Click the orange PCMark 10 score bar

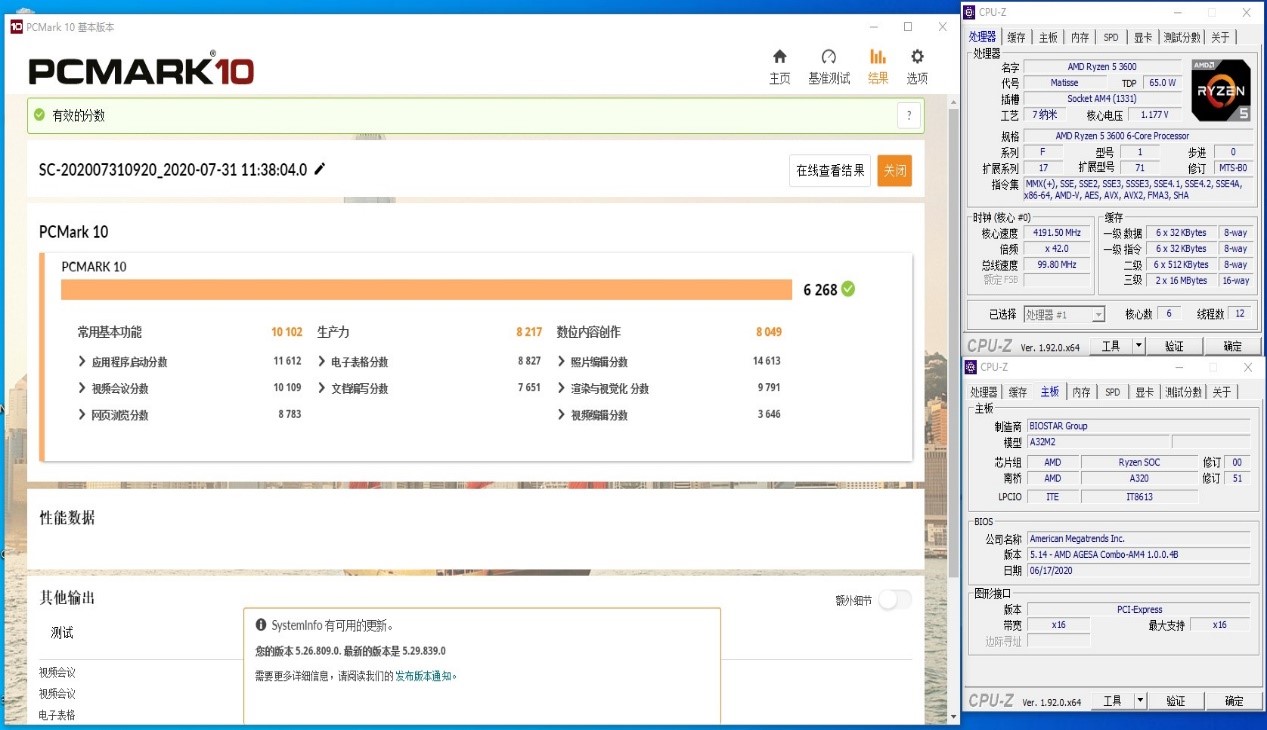(x=426, y=290)
